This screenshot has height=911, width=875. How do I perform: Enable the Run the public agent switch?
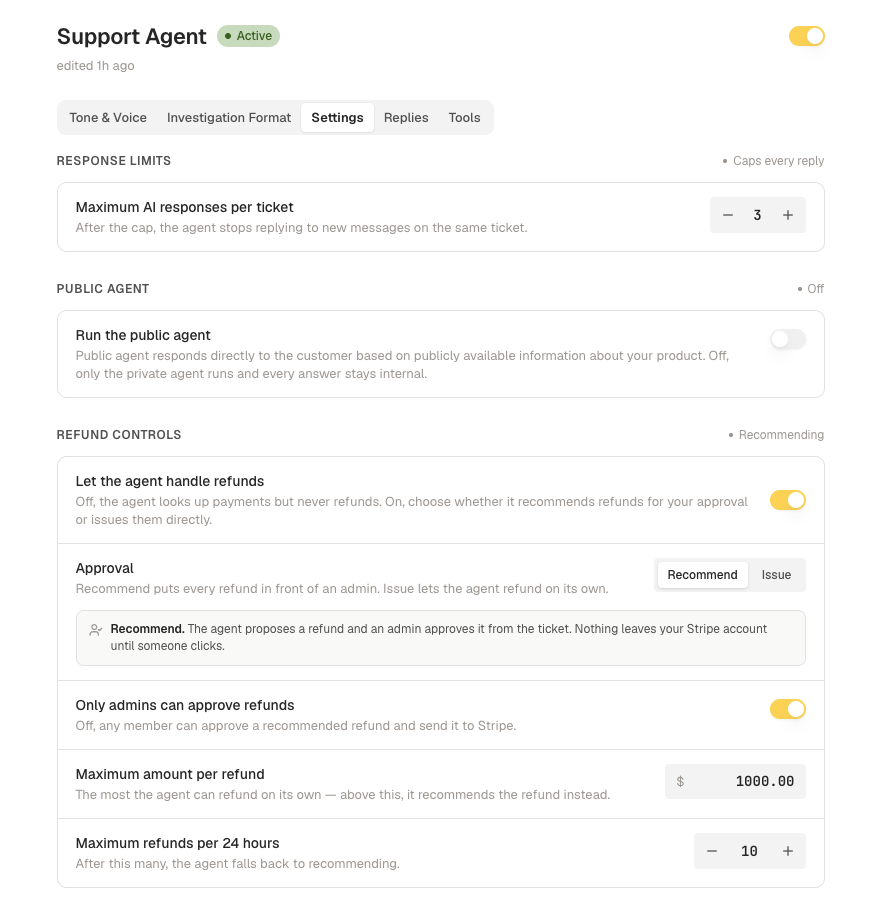pyautogui.click(x=788, y=339)
